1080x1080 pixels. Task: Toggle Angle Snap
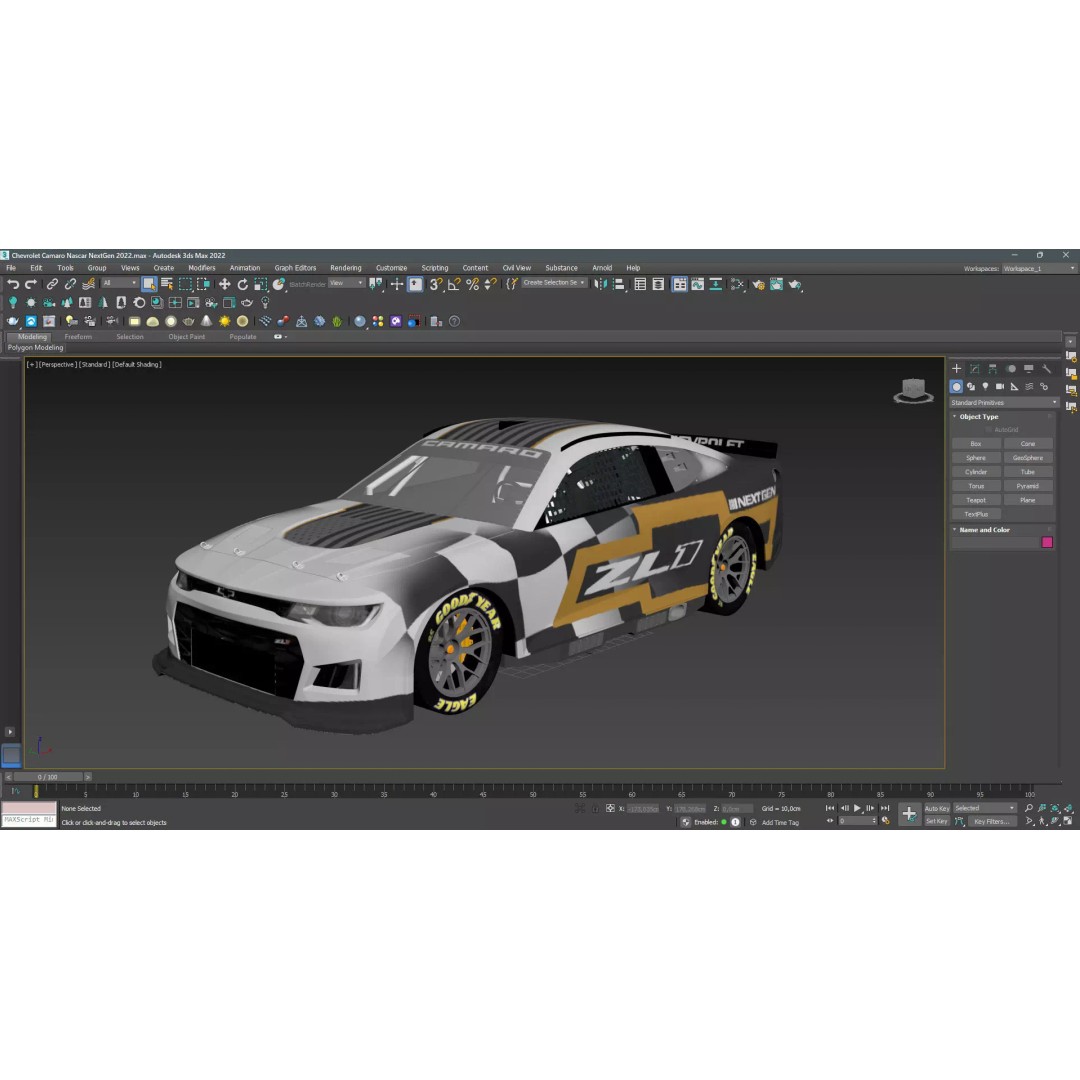455,284
